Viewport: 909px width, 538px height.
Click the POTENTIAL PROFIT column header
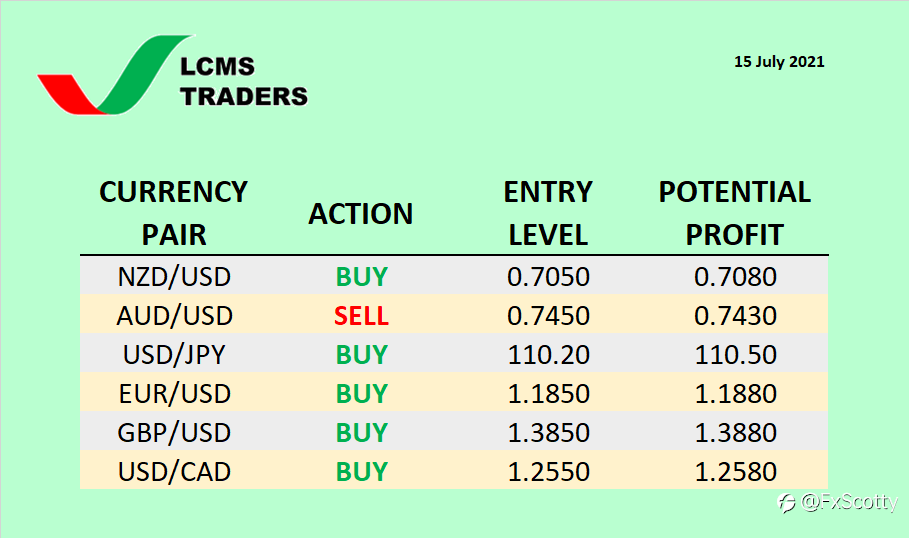pos(735,213)
